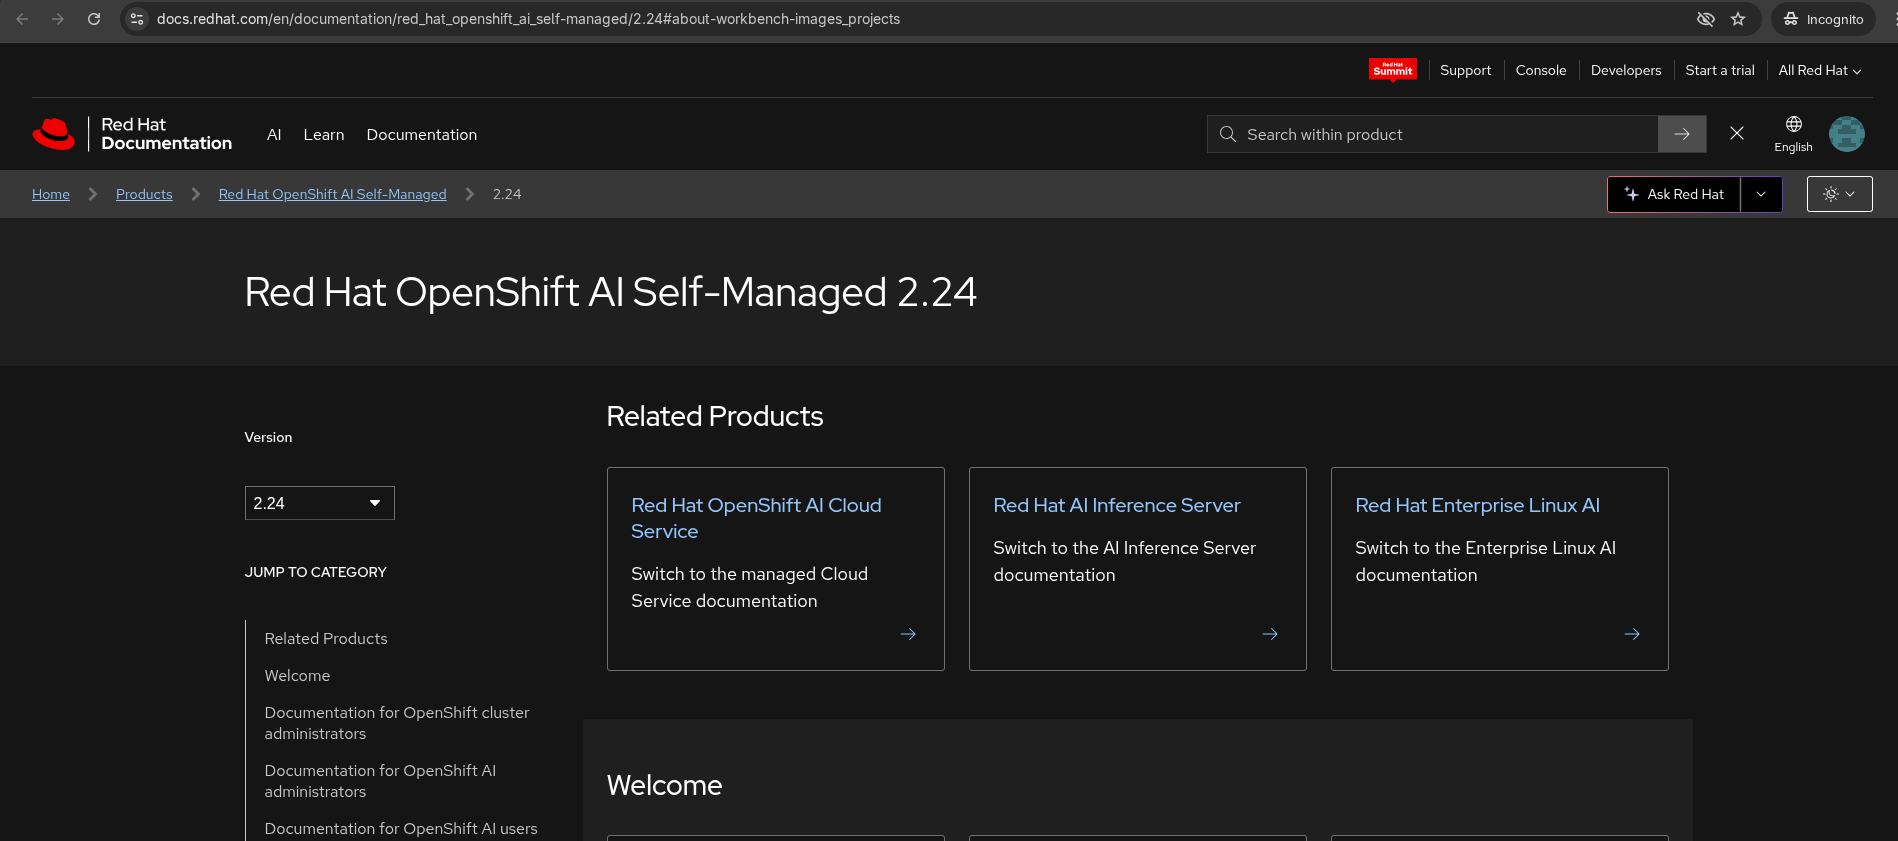Click the Red Hat fedora logo
This screenshot has height=841, width=1898.
coord(54,134)
